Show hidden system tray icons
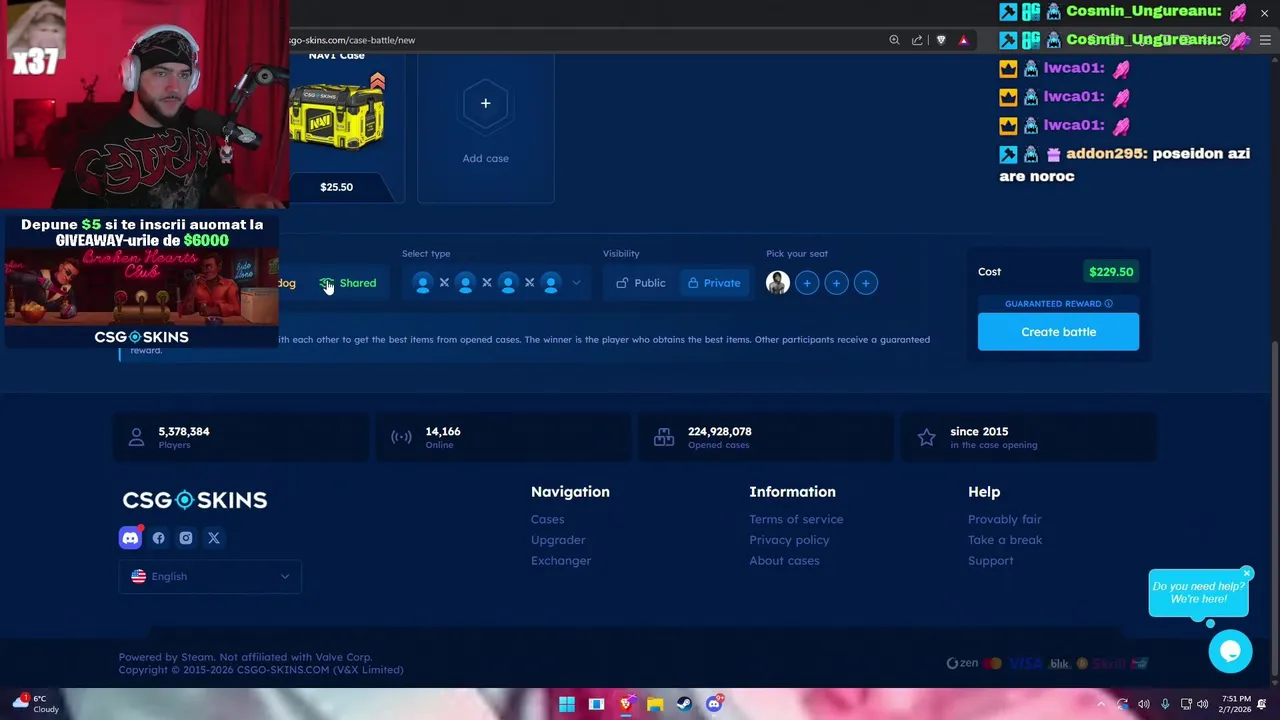1280x720 pixels. (1101, 704)
